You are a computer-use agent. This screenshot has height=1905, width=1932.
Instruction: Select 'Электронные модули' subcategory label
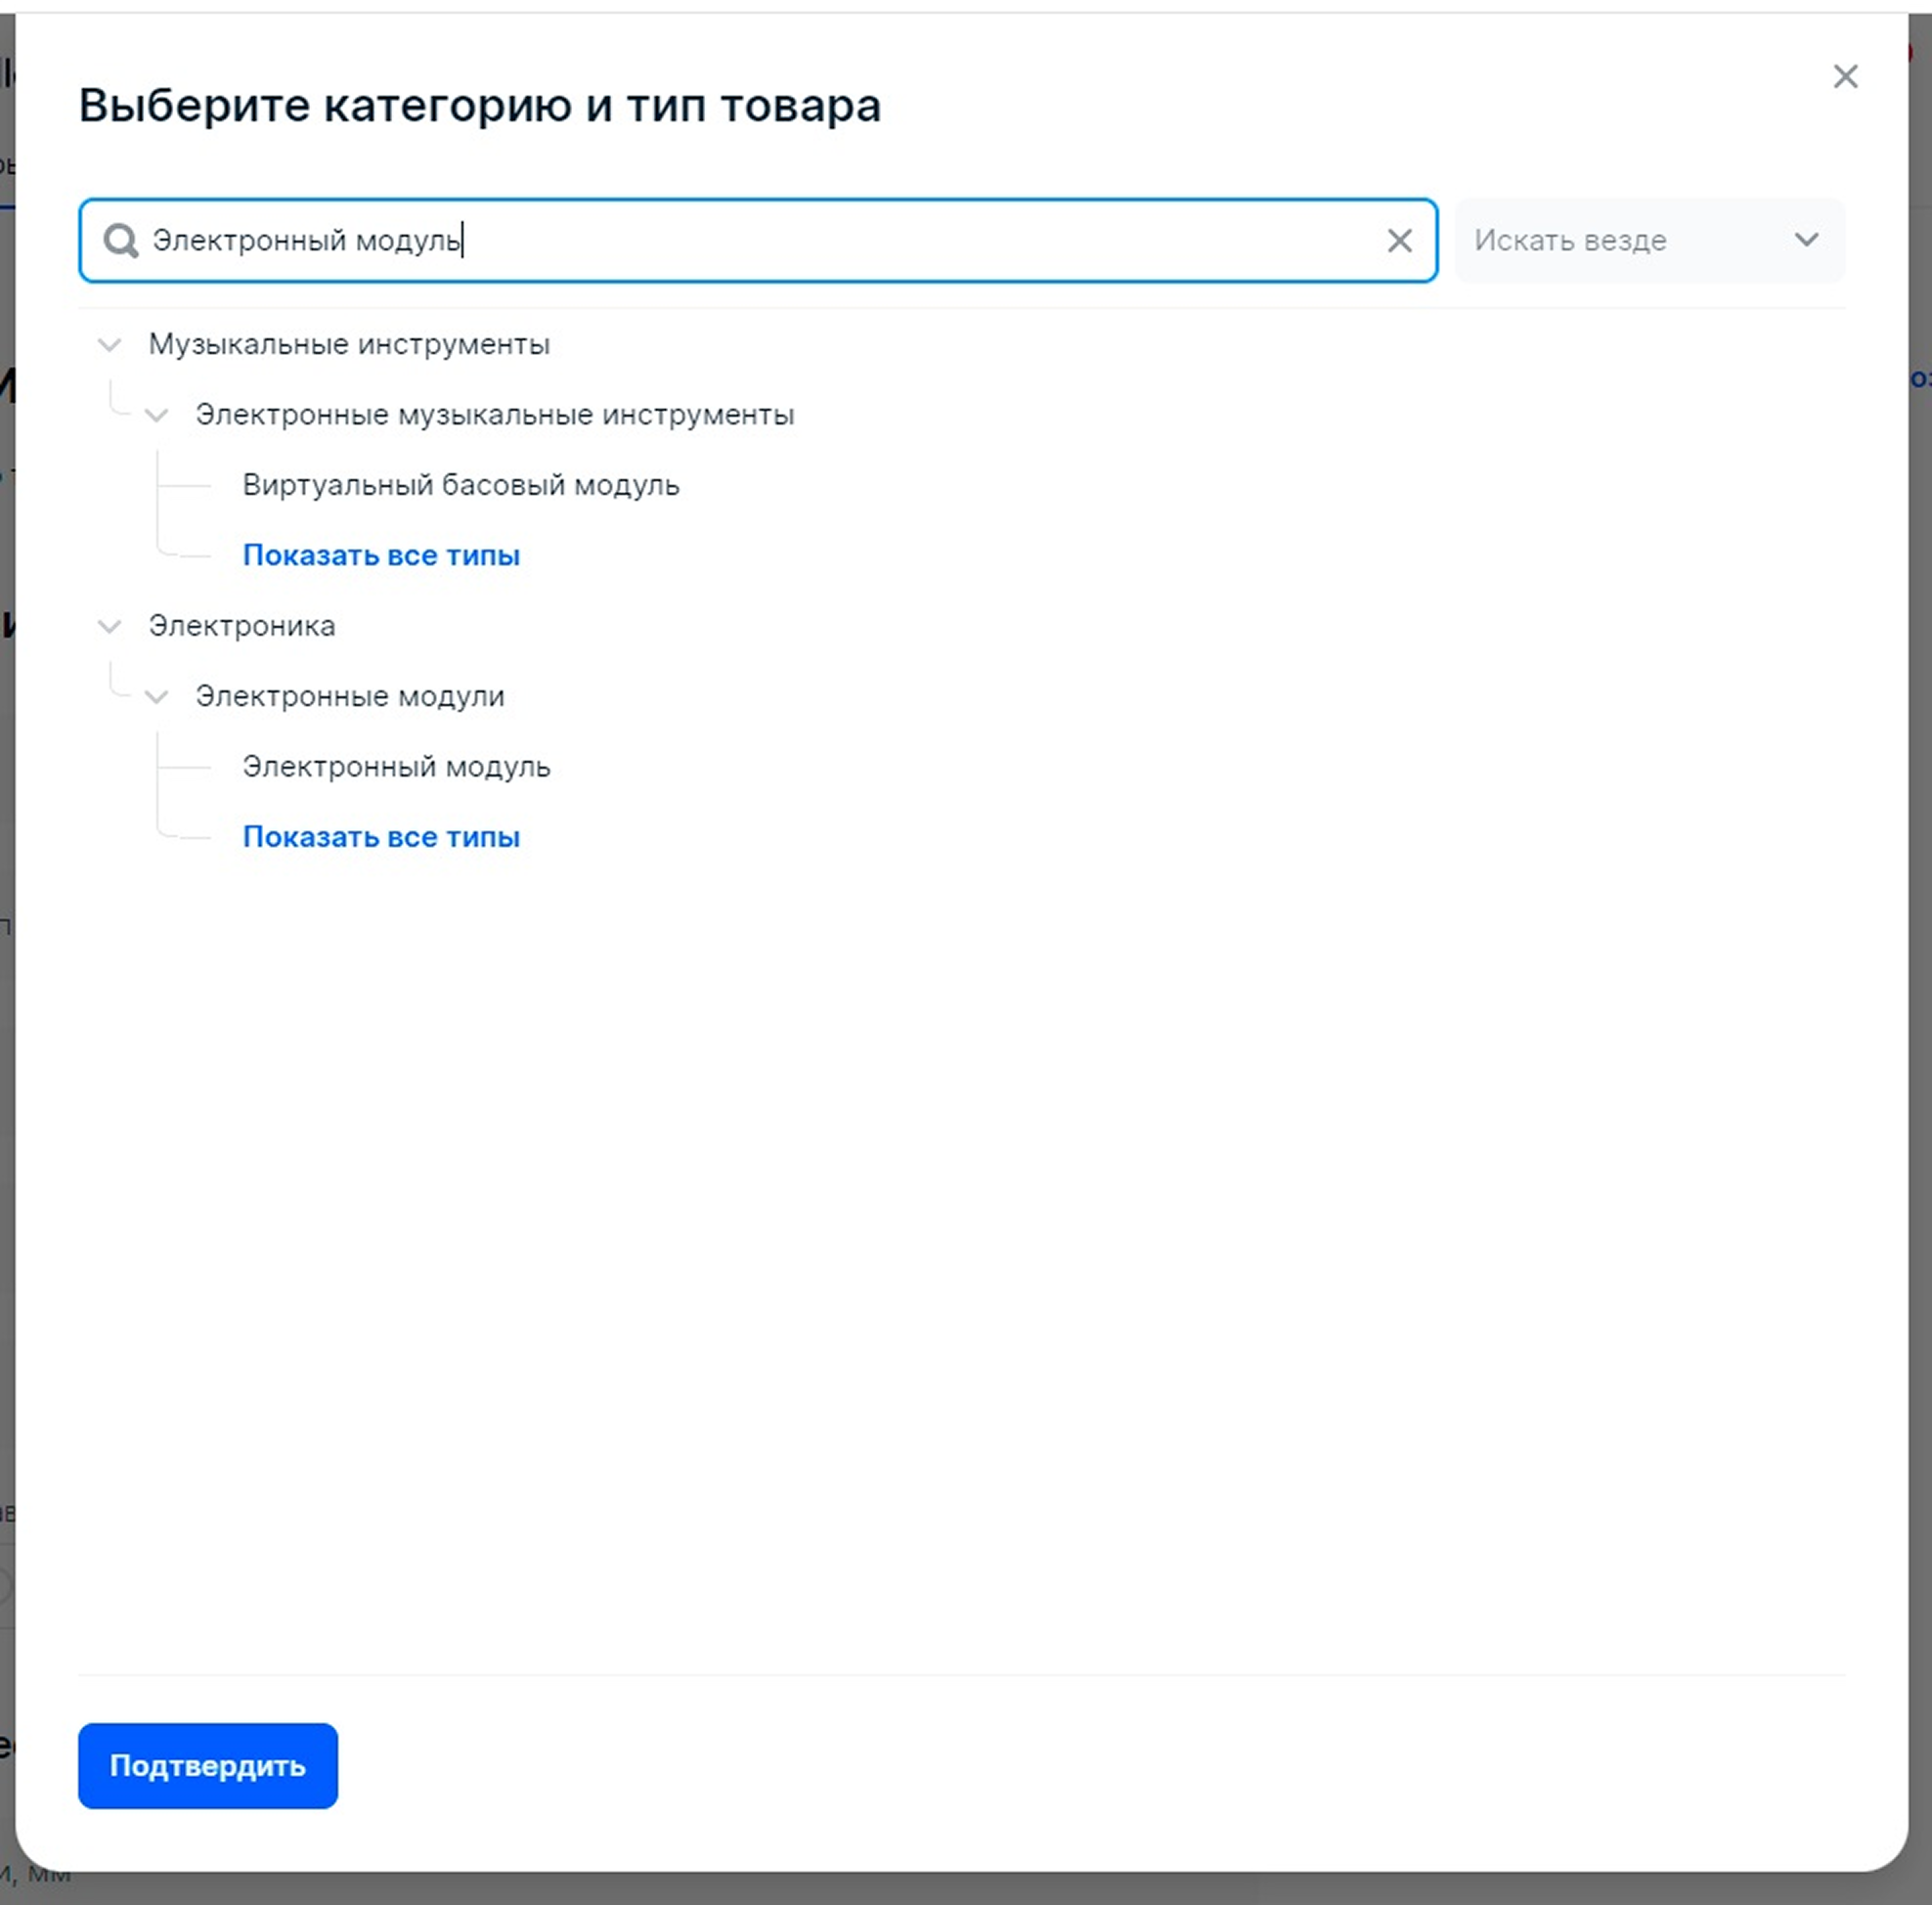click(350, 696)
